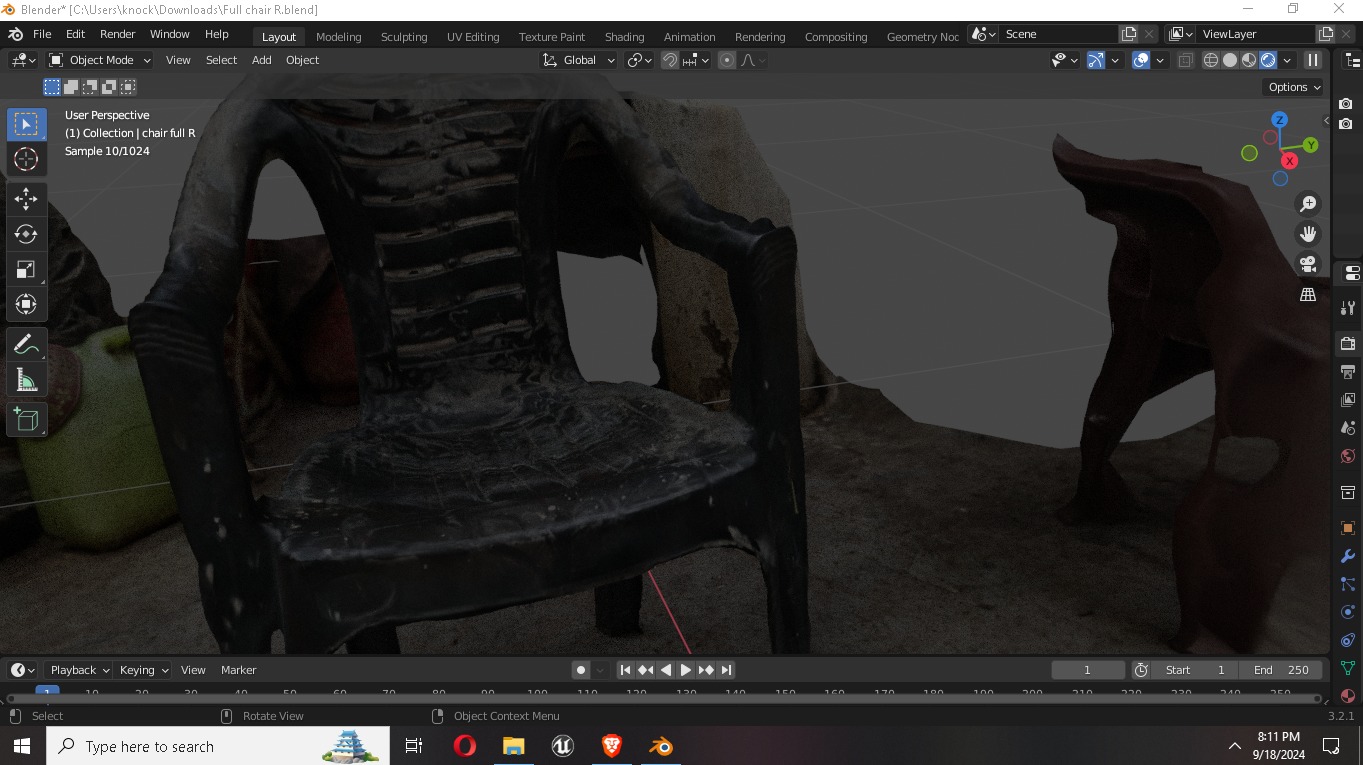Open the pivot point dropdown
Viewport: 1363px width, 765px height.
[640, 60]
